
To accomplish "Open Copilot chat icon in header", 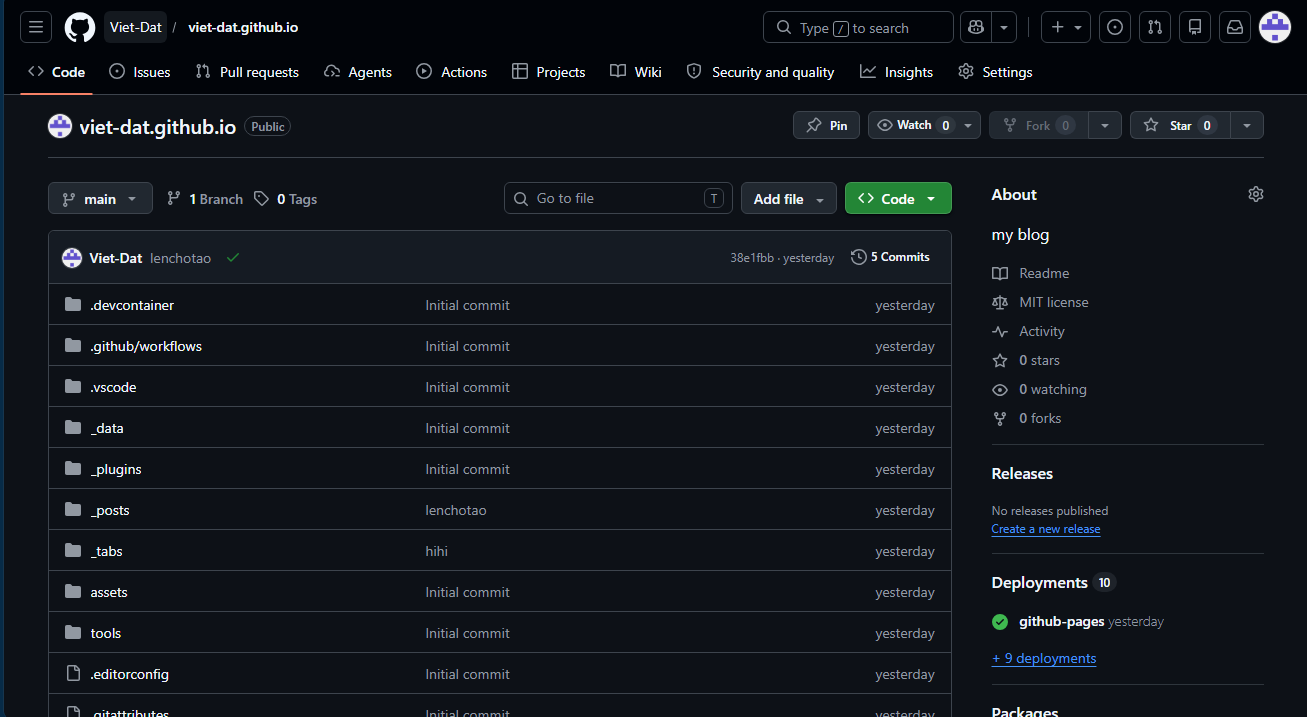I will 976,28.
